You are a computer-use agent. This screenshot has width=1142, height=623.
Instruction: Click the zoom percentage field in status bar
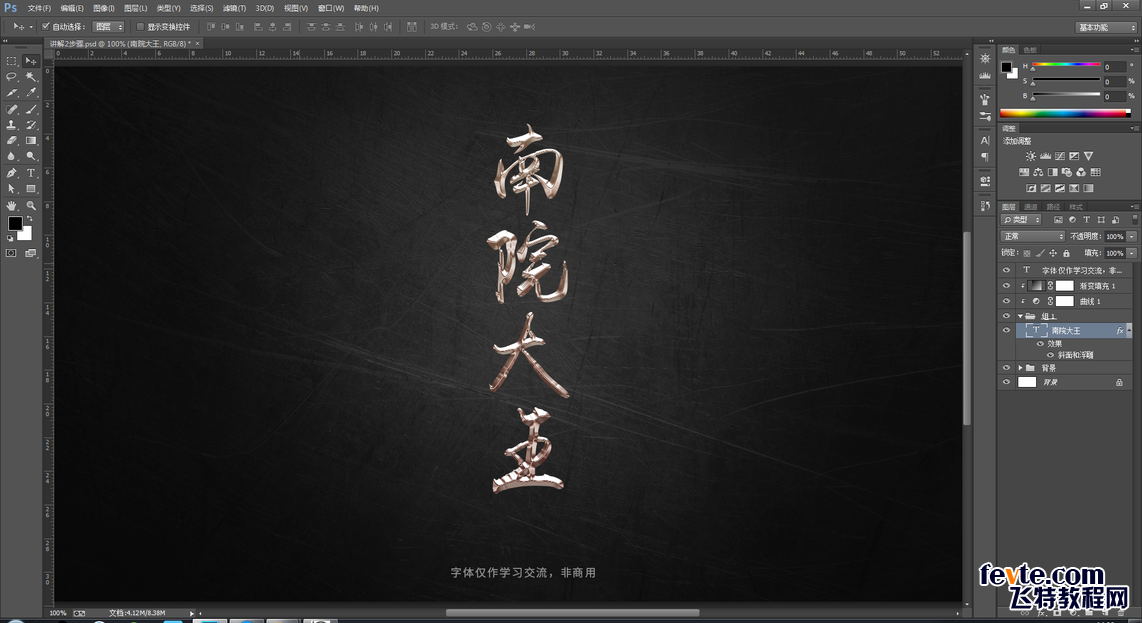58,613
